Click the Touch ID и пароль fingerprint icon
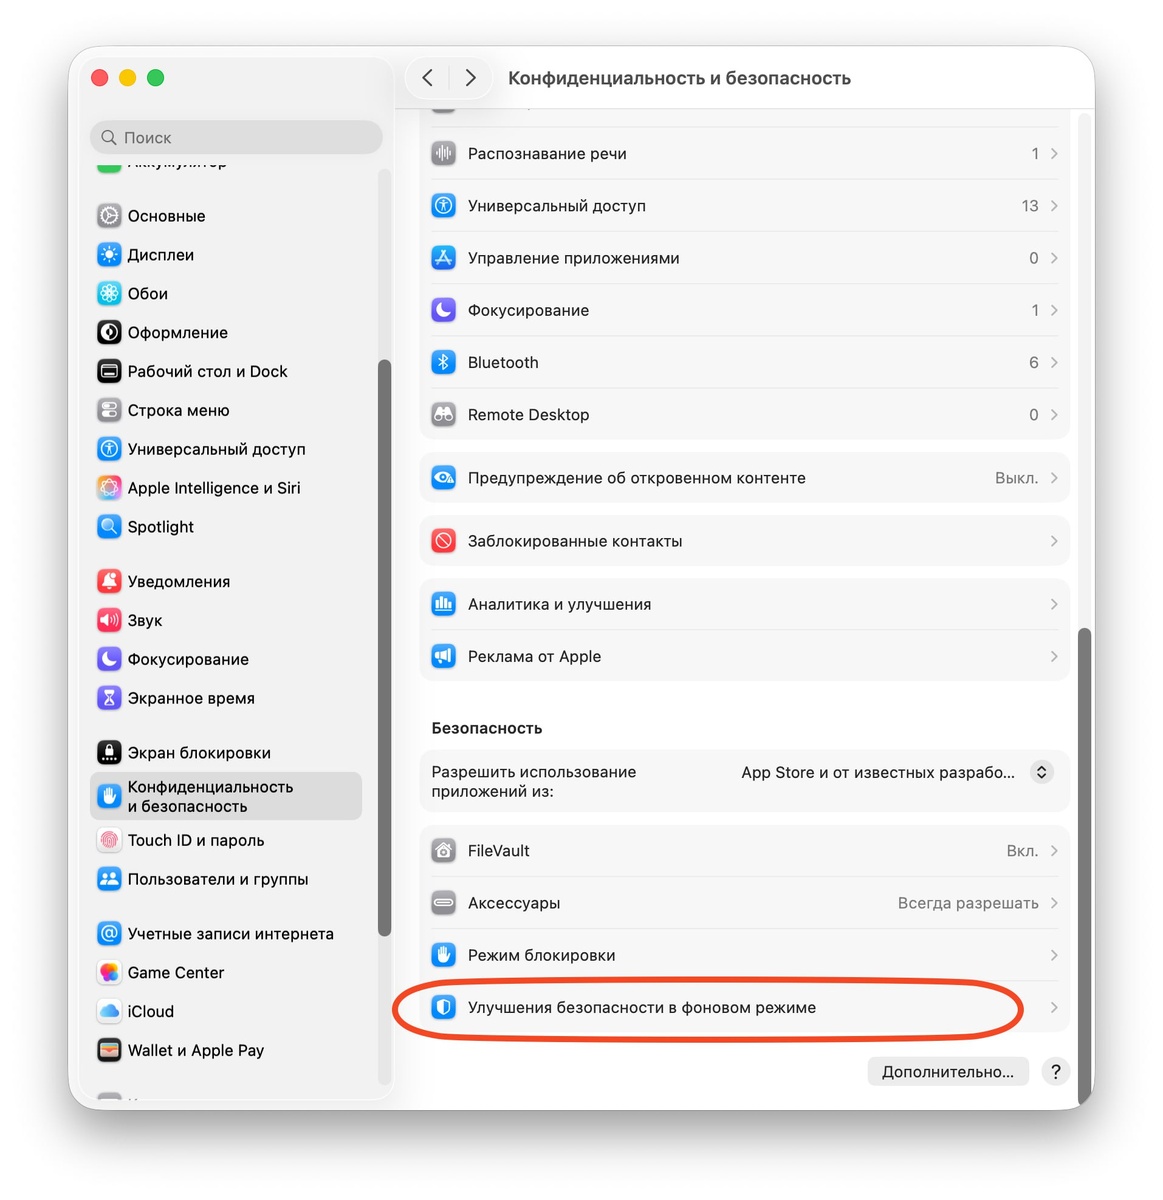The width and height of the screenshot is (1163, 1200). coord(109,840)
